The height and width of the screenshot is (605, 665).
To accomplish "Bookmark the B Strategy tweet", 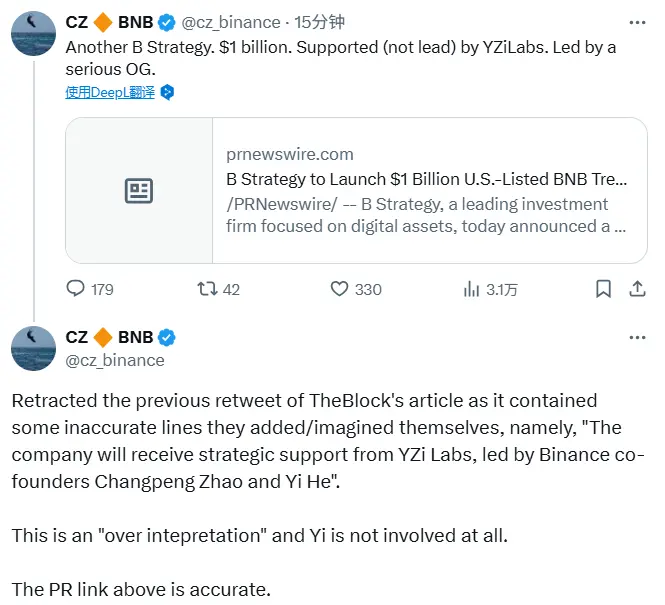I will pos(603,289).
